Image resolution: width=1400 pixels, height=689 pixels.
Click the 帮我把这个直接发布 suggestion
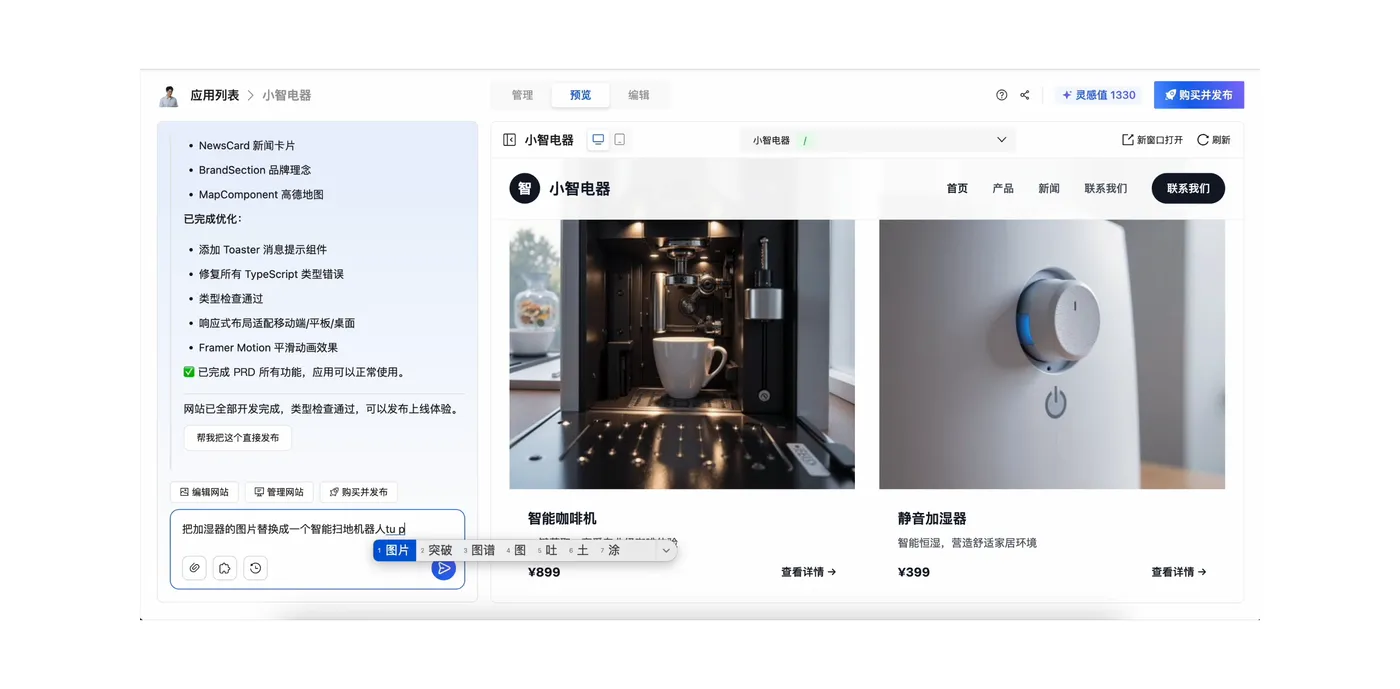pyautogui.click(x=238, y=437)
